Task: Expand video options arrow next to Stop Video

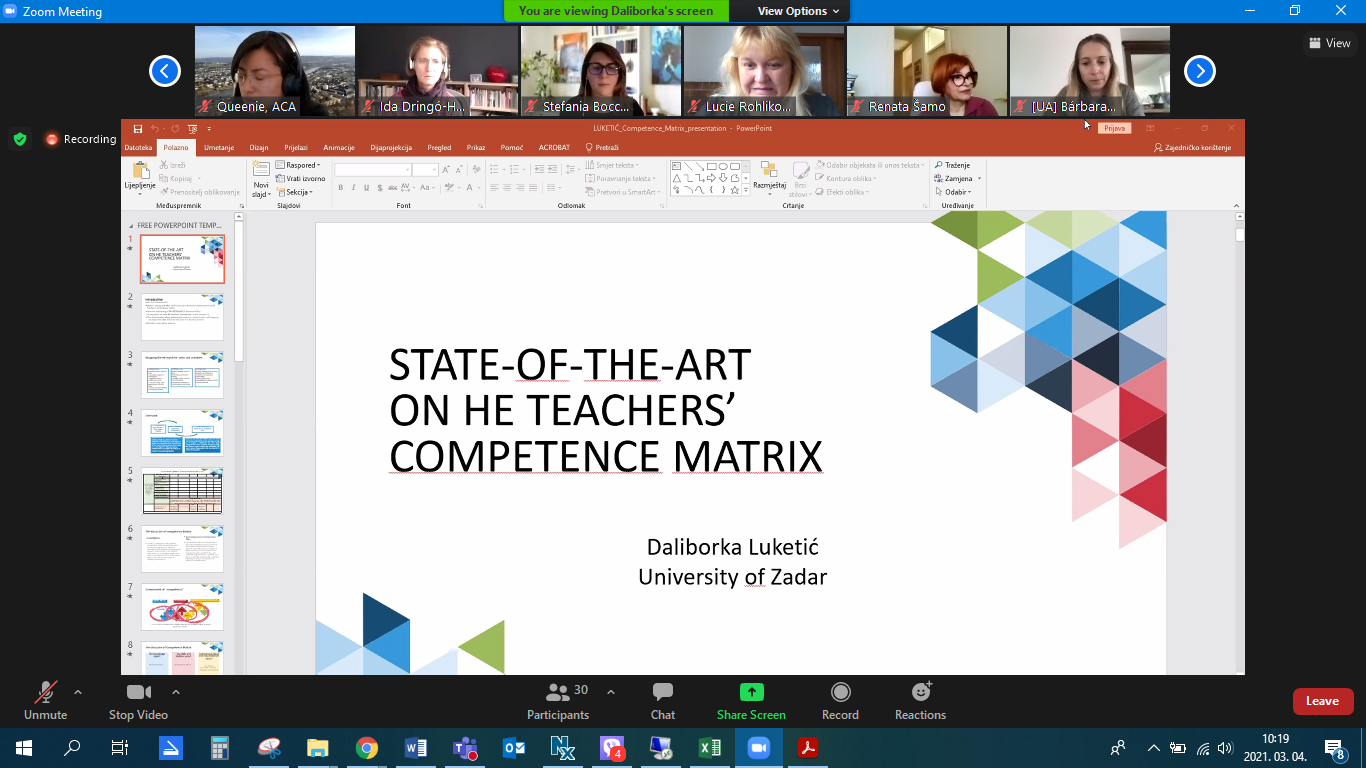Action: [x=176, y=692]
